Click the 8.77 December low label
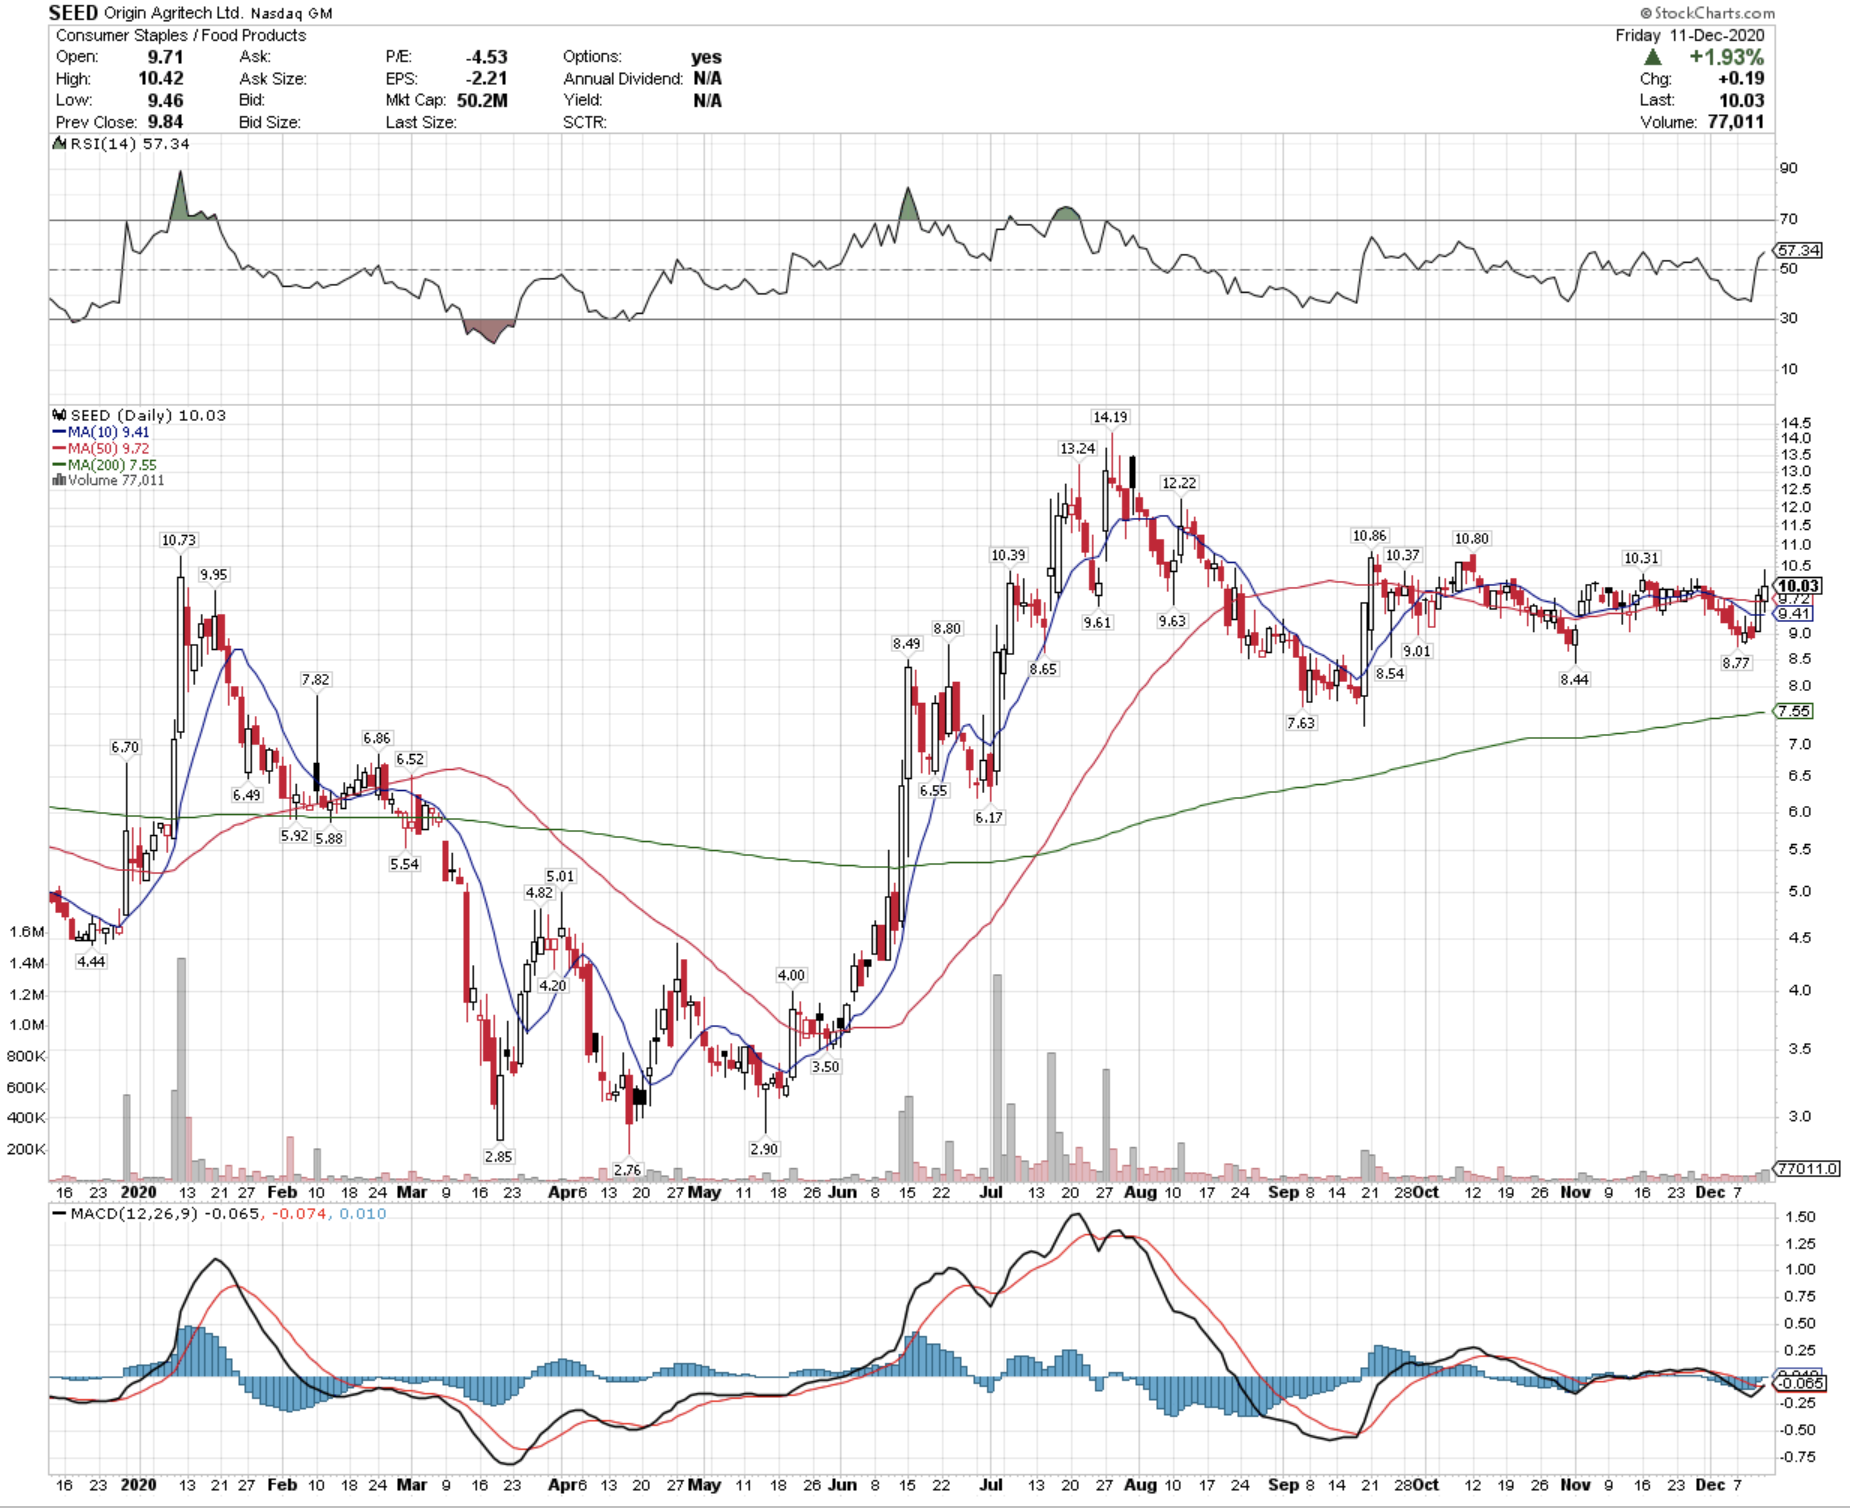1850x1508 pixels. click(1736, 663)
